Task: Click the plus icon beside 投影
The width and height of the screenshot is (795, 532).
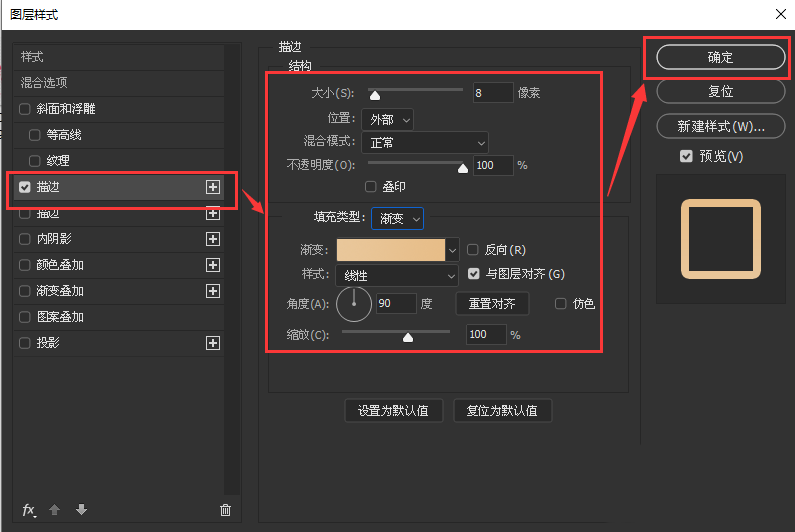Action: pyautogui.click(x=213, y=343)
